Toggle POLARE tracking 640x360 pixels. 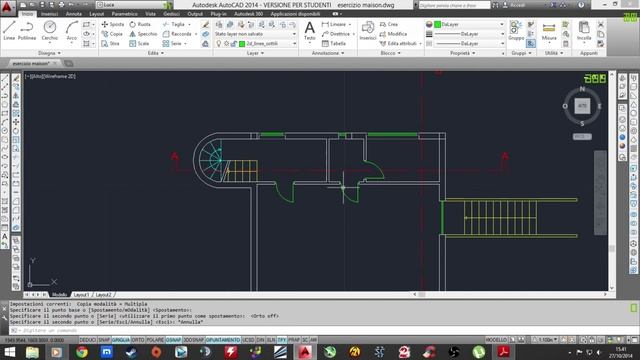[x=155, y=340]
